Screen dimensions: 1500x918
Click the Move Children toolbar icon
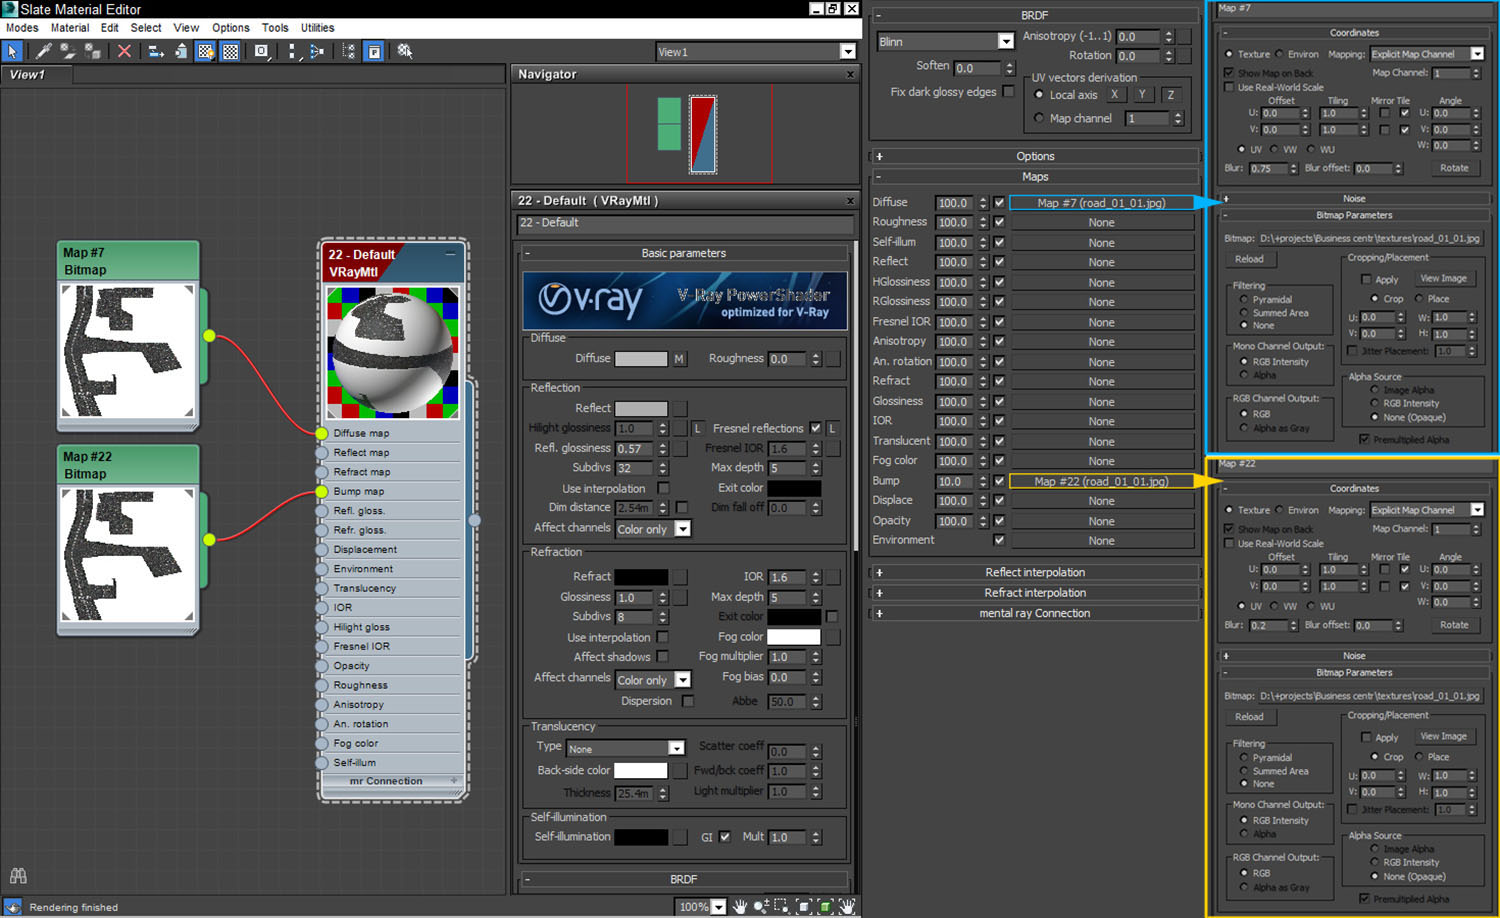coord(156,51)
